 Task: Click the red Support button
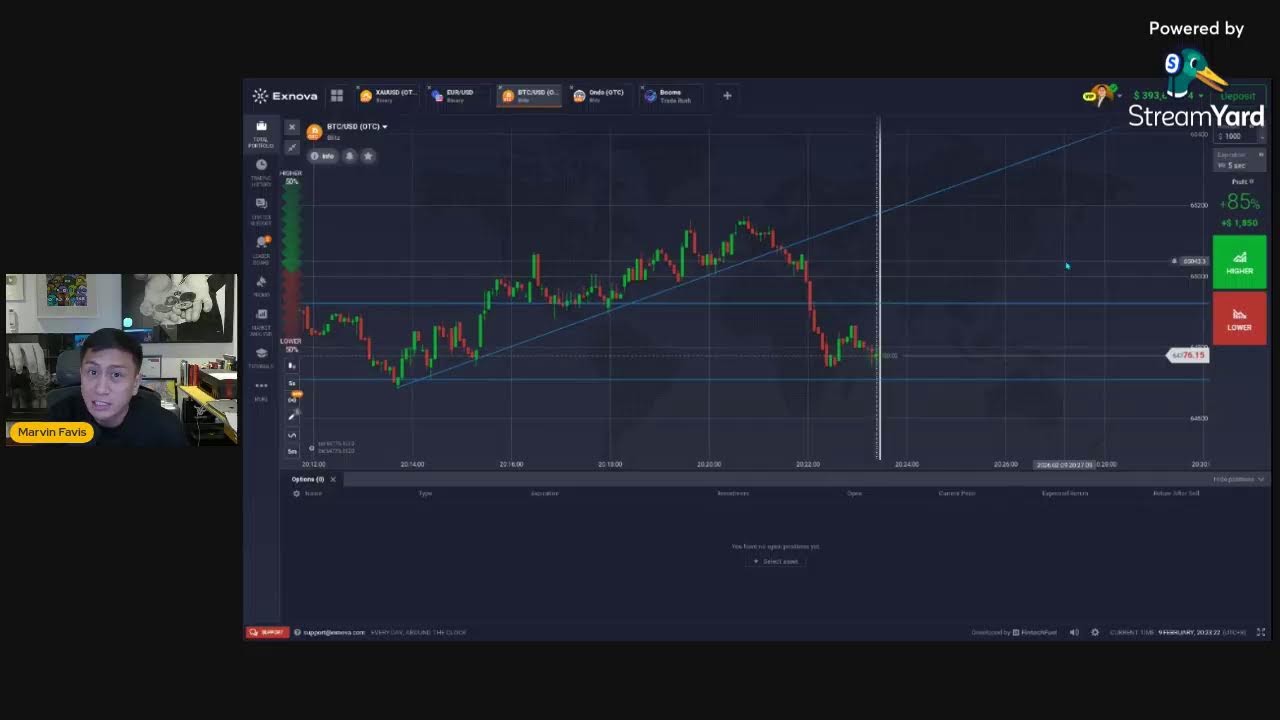coord(267,632)
